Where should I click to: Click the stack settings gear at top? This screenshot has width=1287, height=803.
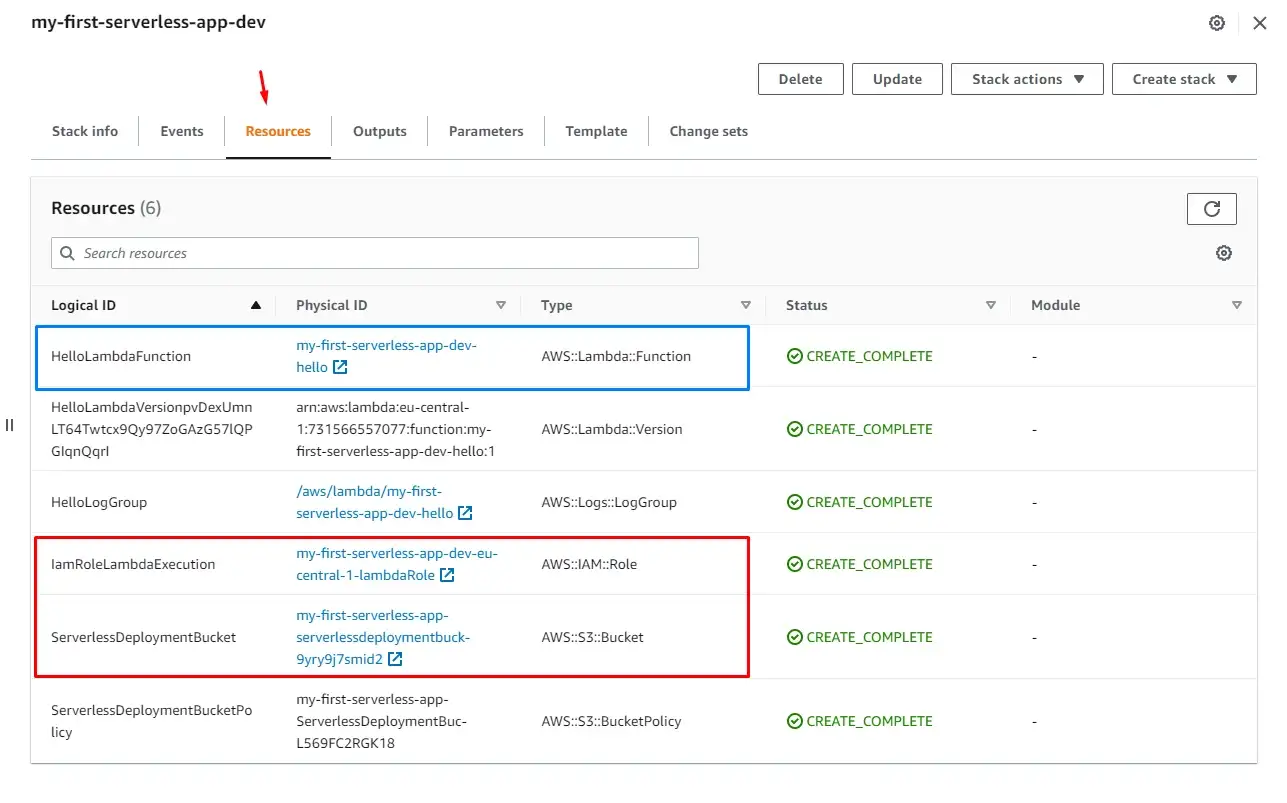click(1216, 23)
